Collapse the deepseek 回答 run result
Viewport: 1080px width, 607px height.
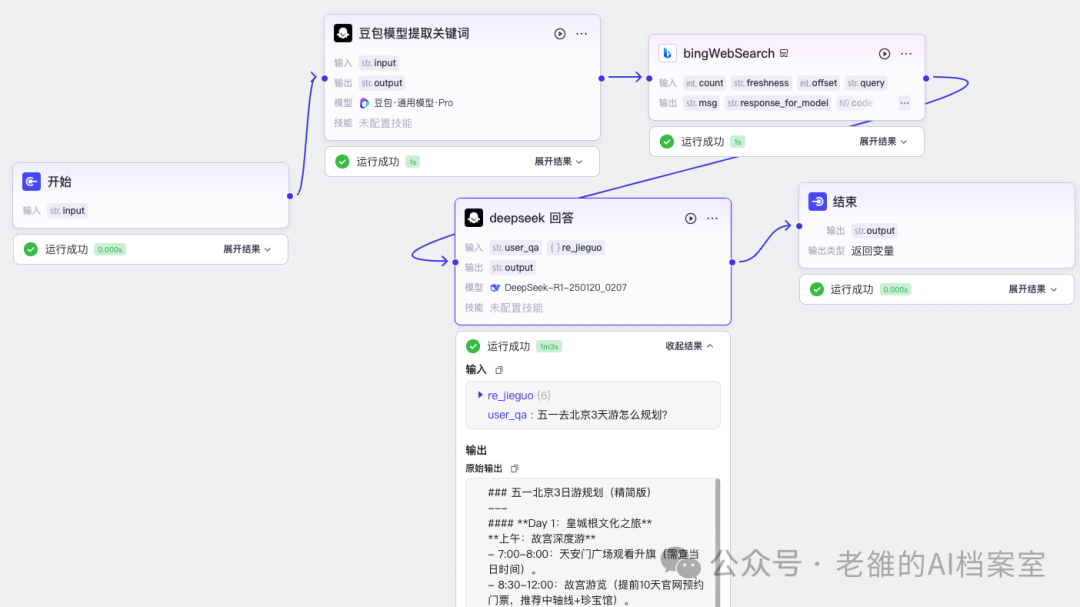pos(689,346)
